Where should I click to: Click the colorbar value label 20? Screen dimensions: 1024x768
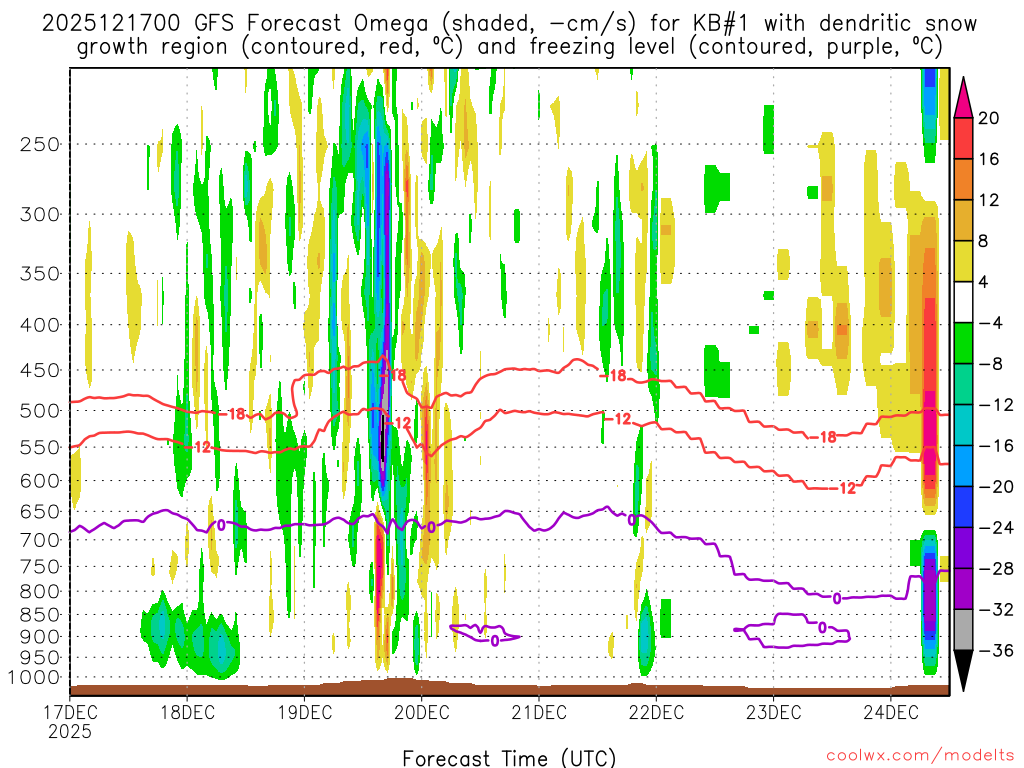click(988, 118)
